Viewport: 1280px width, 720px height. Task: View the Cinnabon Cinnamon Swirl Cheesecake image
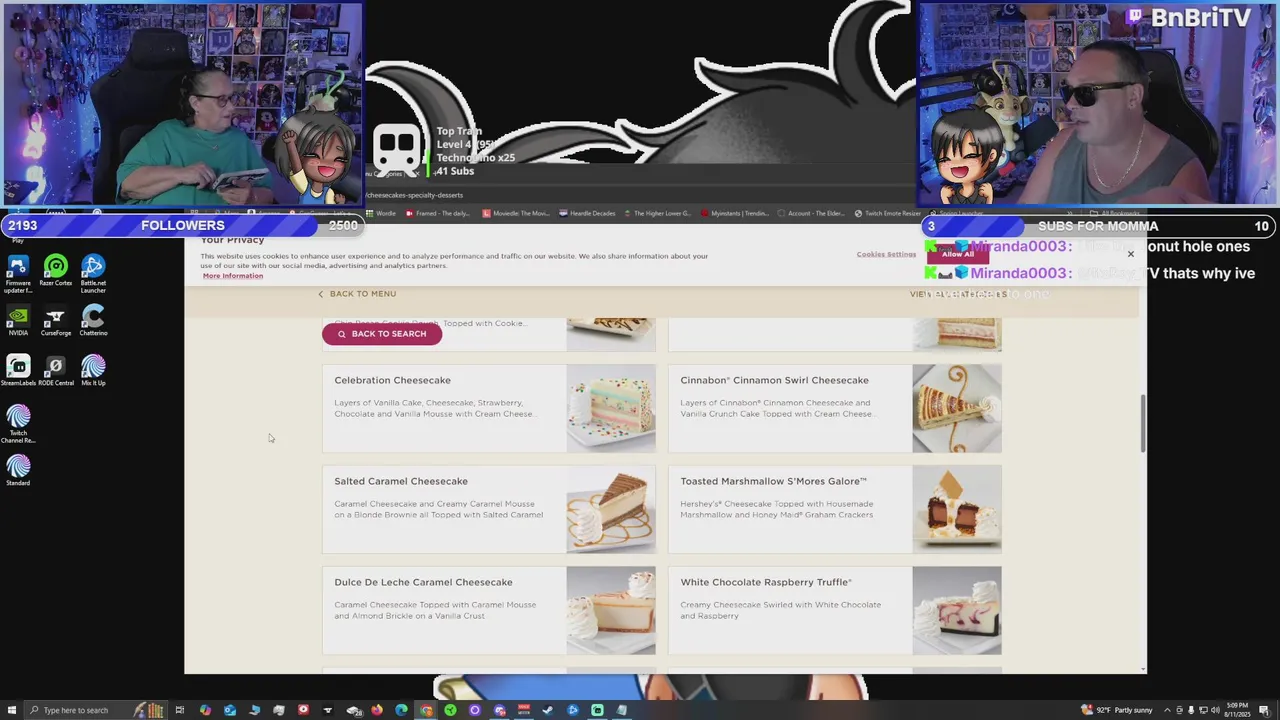click(x=957, y=408)
